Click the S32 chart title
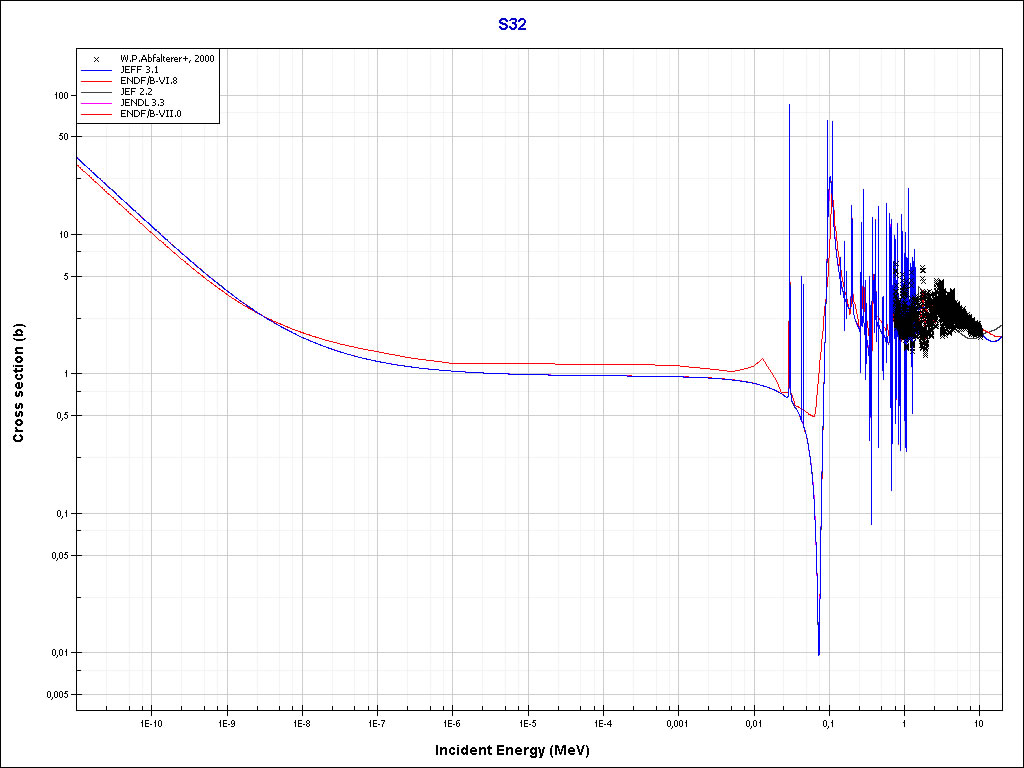The height and width of the screenshot is (768, 1024). point(512,25)
